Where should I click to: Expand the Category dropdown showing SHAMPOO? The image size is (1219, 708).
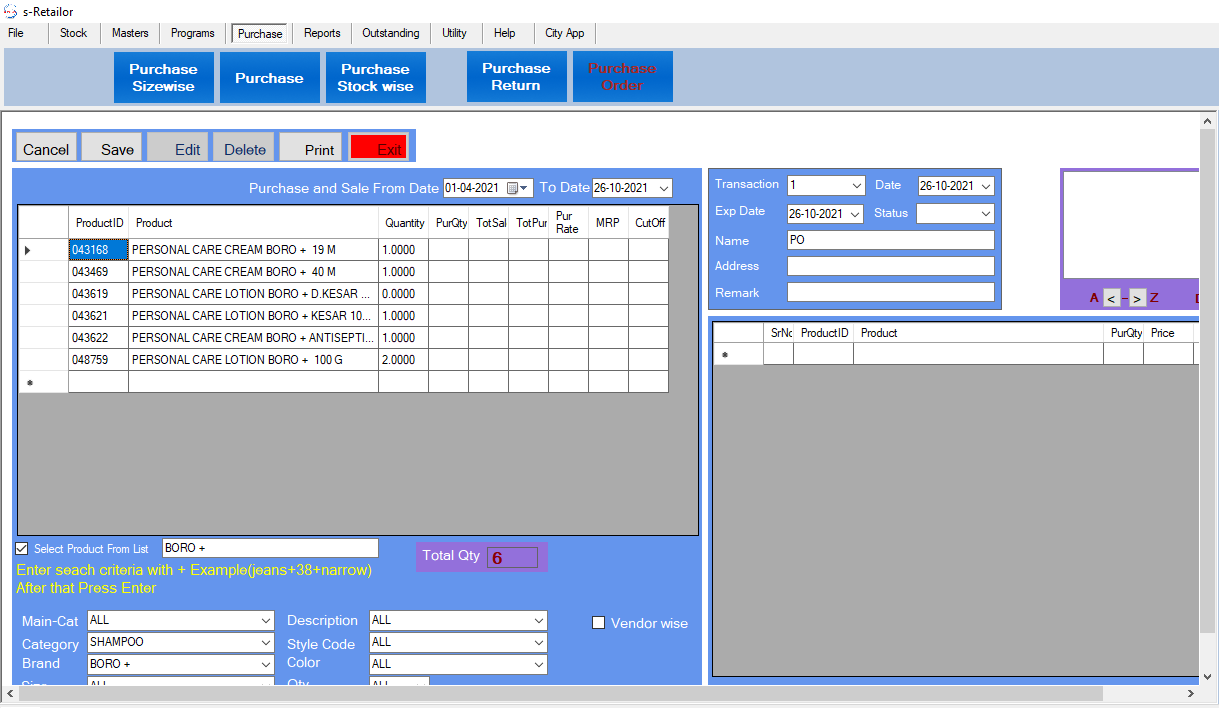[x=265, y=643]
